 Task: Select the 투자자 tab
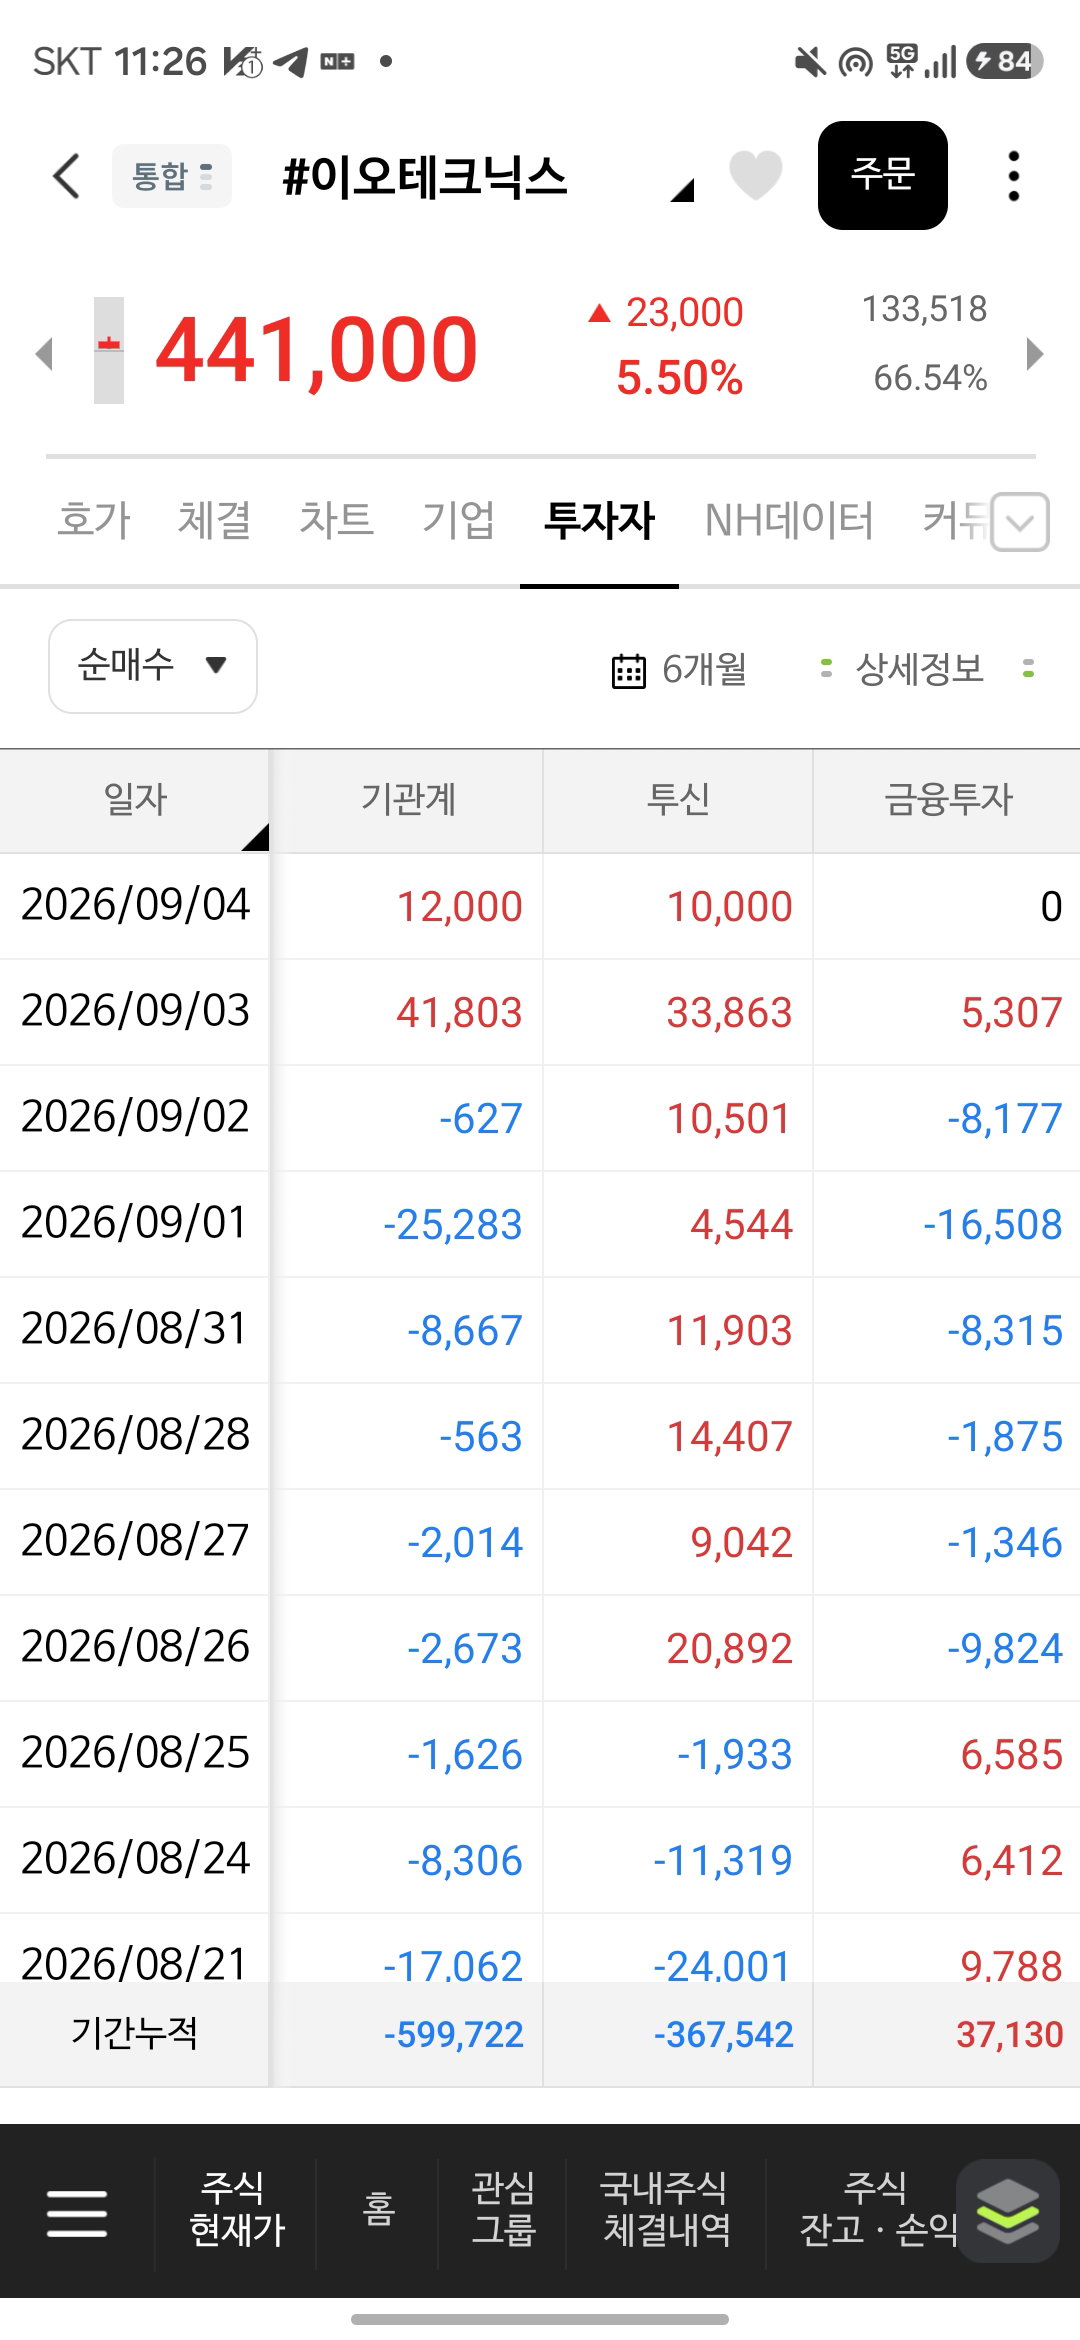click(599, 520)
